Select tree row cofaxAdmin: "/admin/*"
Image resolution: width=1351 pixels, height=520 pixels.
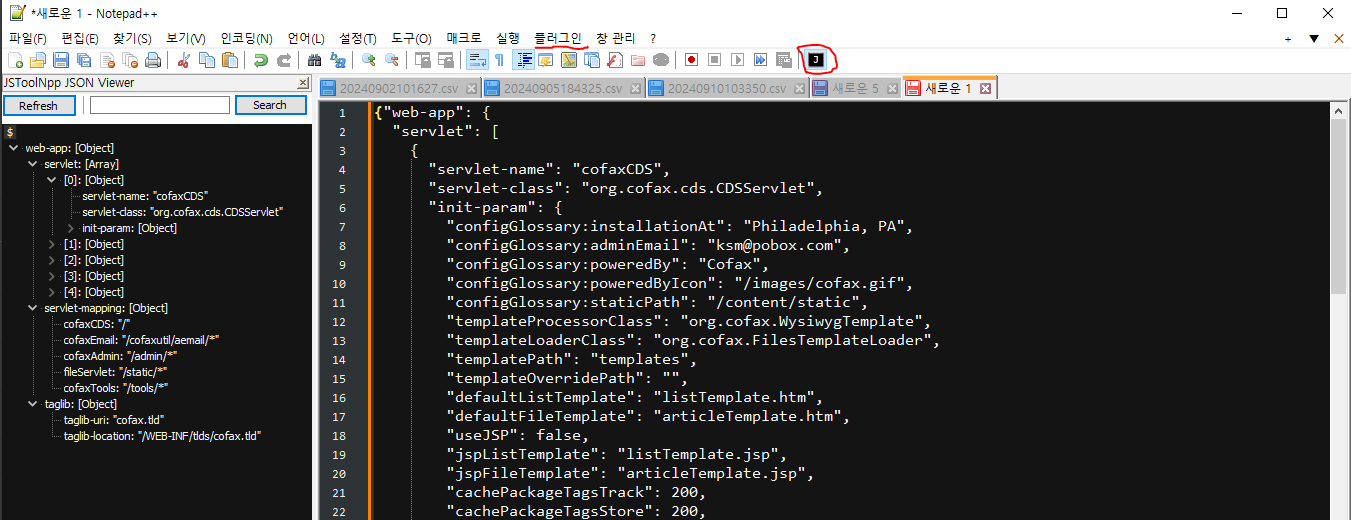120,356
